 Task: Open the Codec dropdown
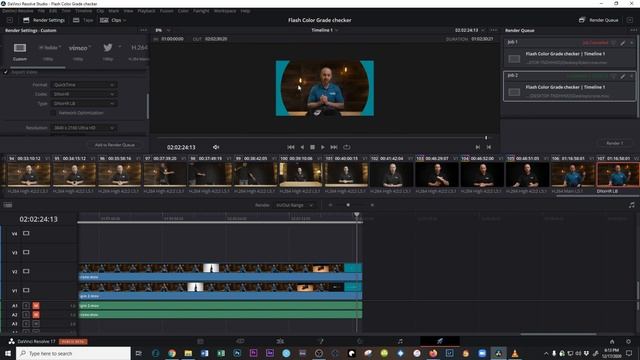pyautogui.click(x=83, y=94)
